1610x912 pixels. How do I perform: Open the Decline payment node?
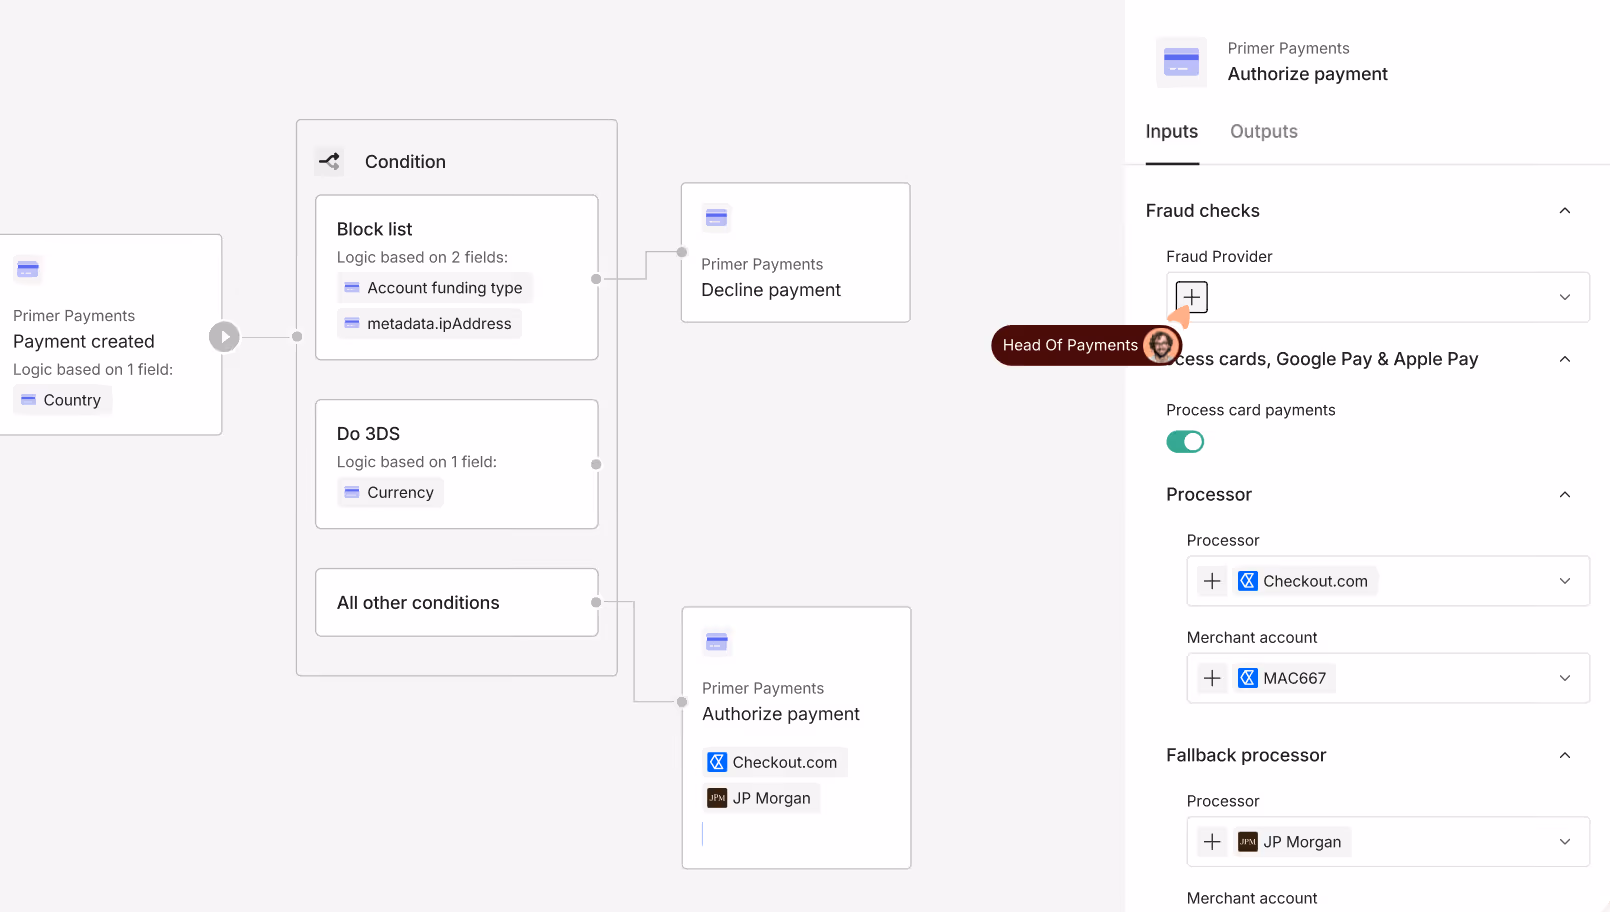[x=796, y=252]
